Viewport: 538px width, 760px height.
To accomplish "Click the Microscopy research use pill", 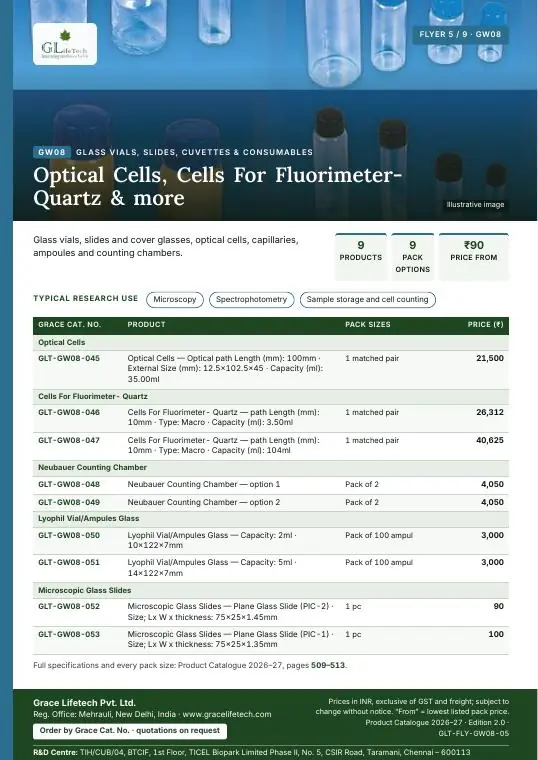I will (175, 300).
